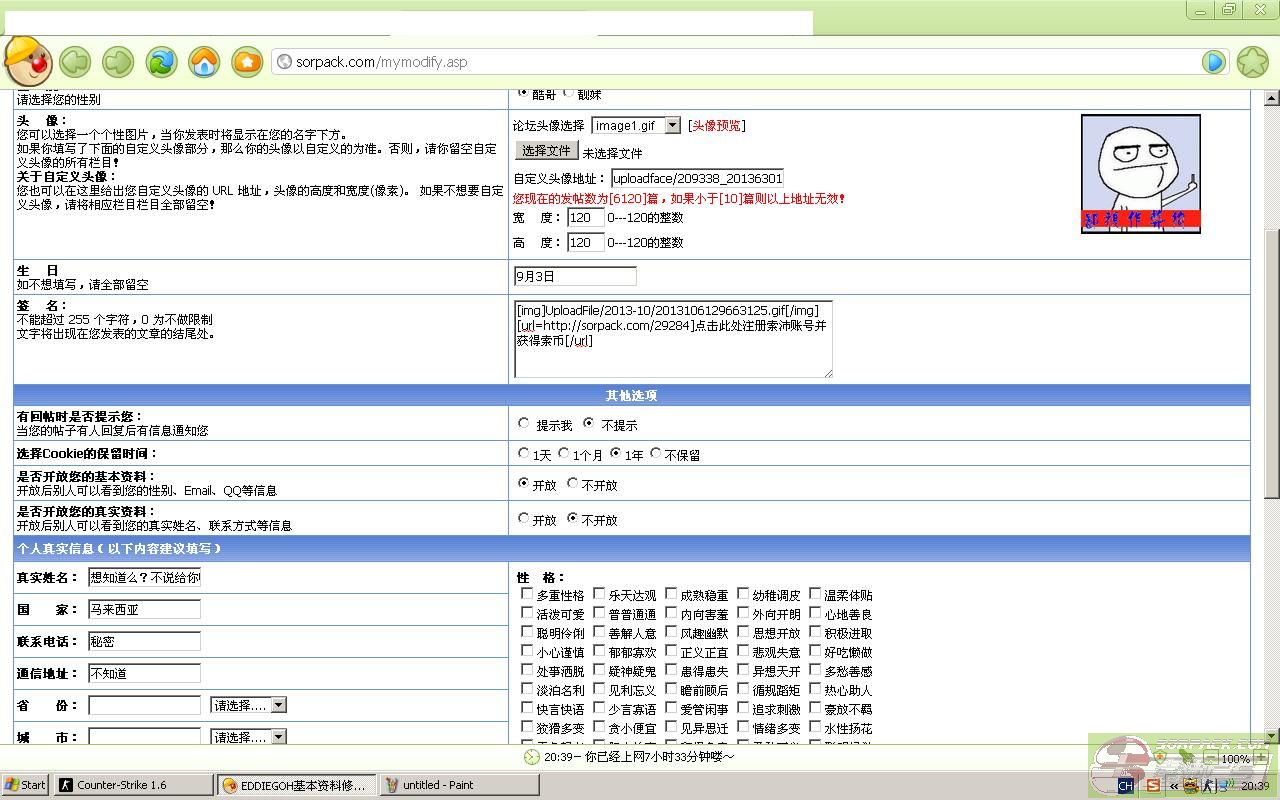Click the browser forward arrow button
The height and width of the screenshot is (800, 1280).
tap(118, 62)
